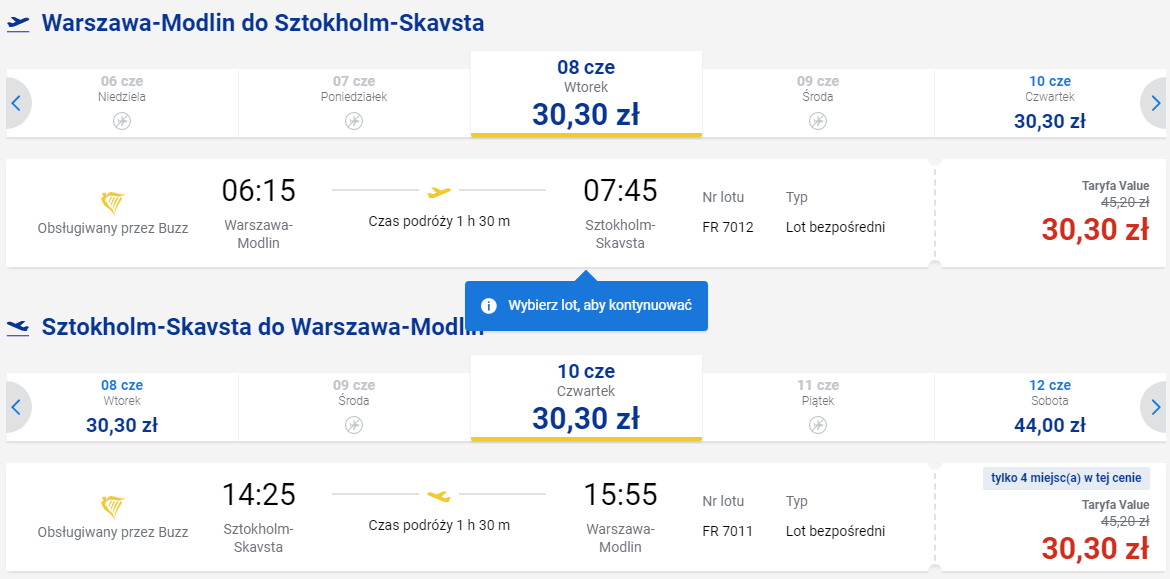The image size is (1170, 579).
Task: Click outbound Taryfa Value price 30,30 zł
Action: [1095, 231]
